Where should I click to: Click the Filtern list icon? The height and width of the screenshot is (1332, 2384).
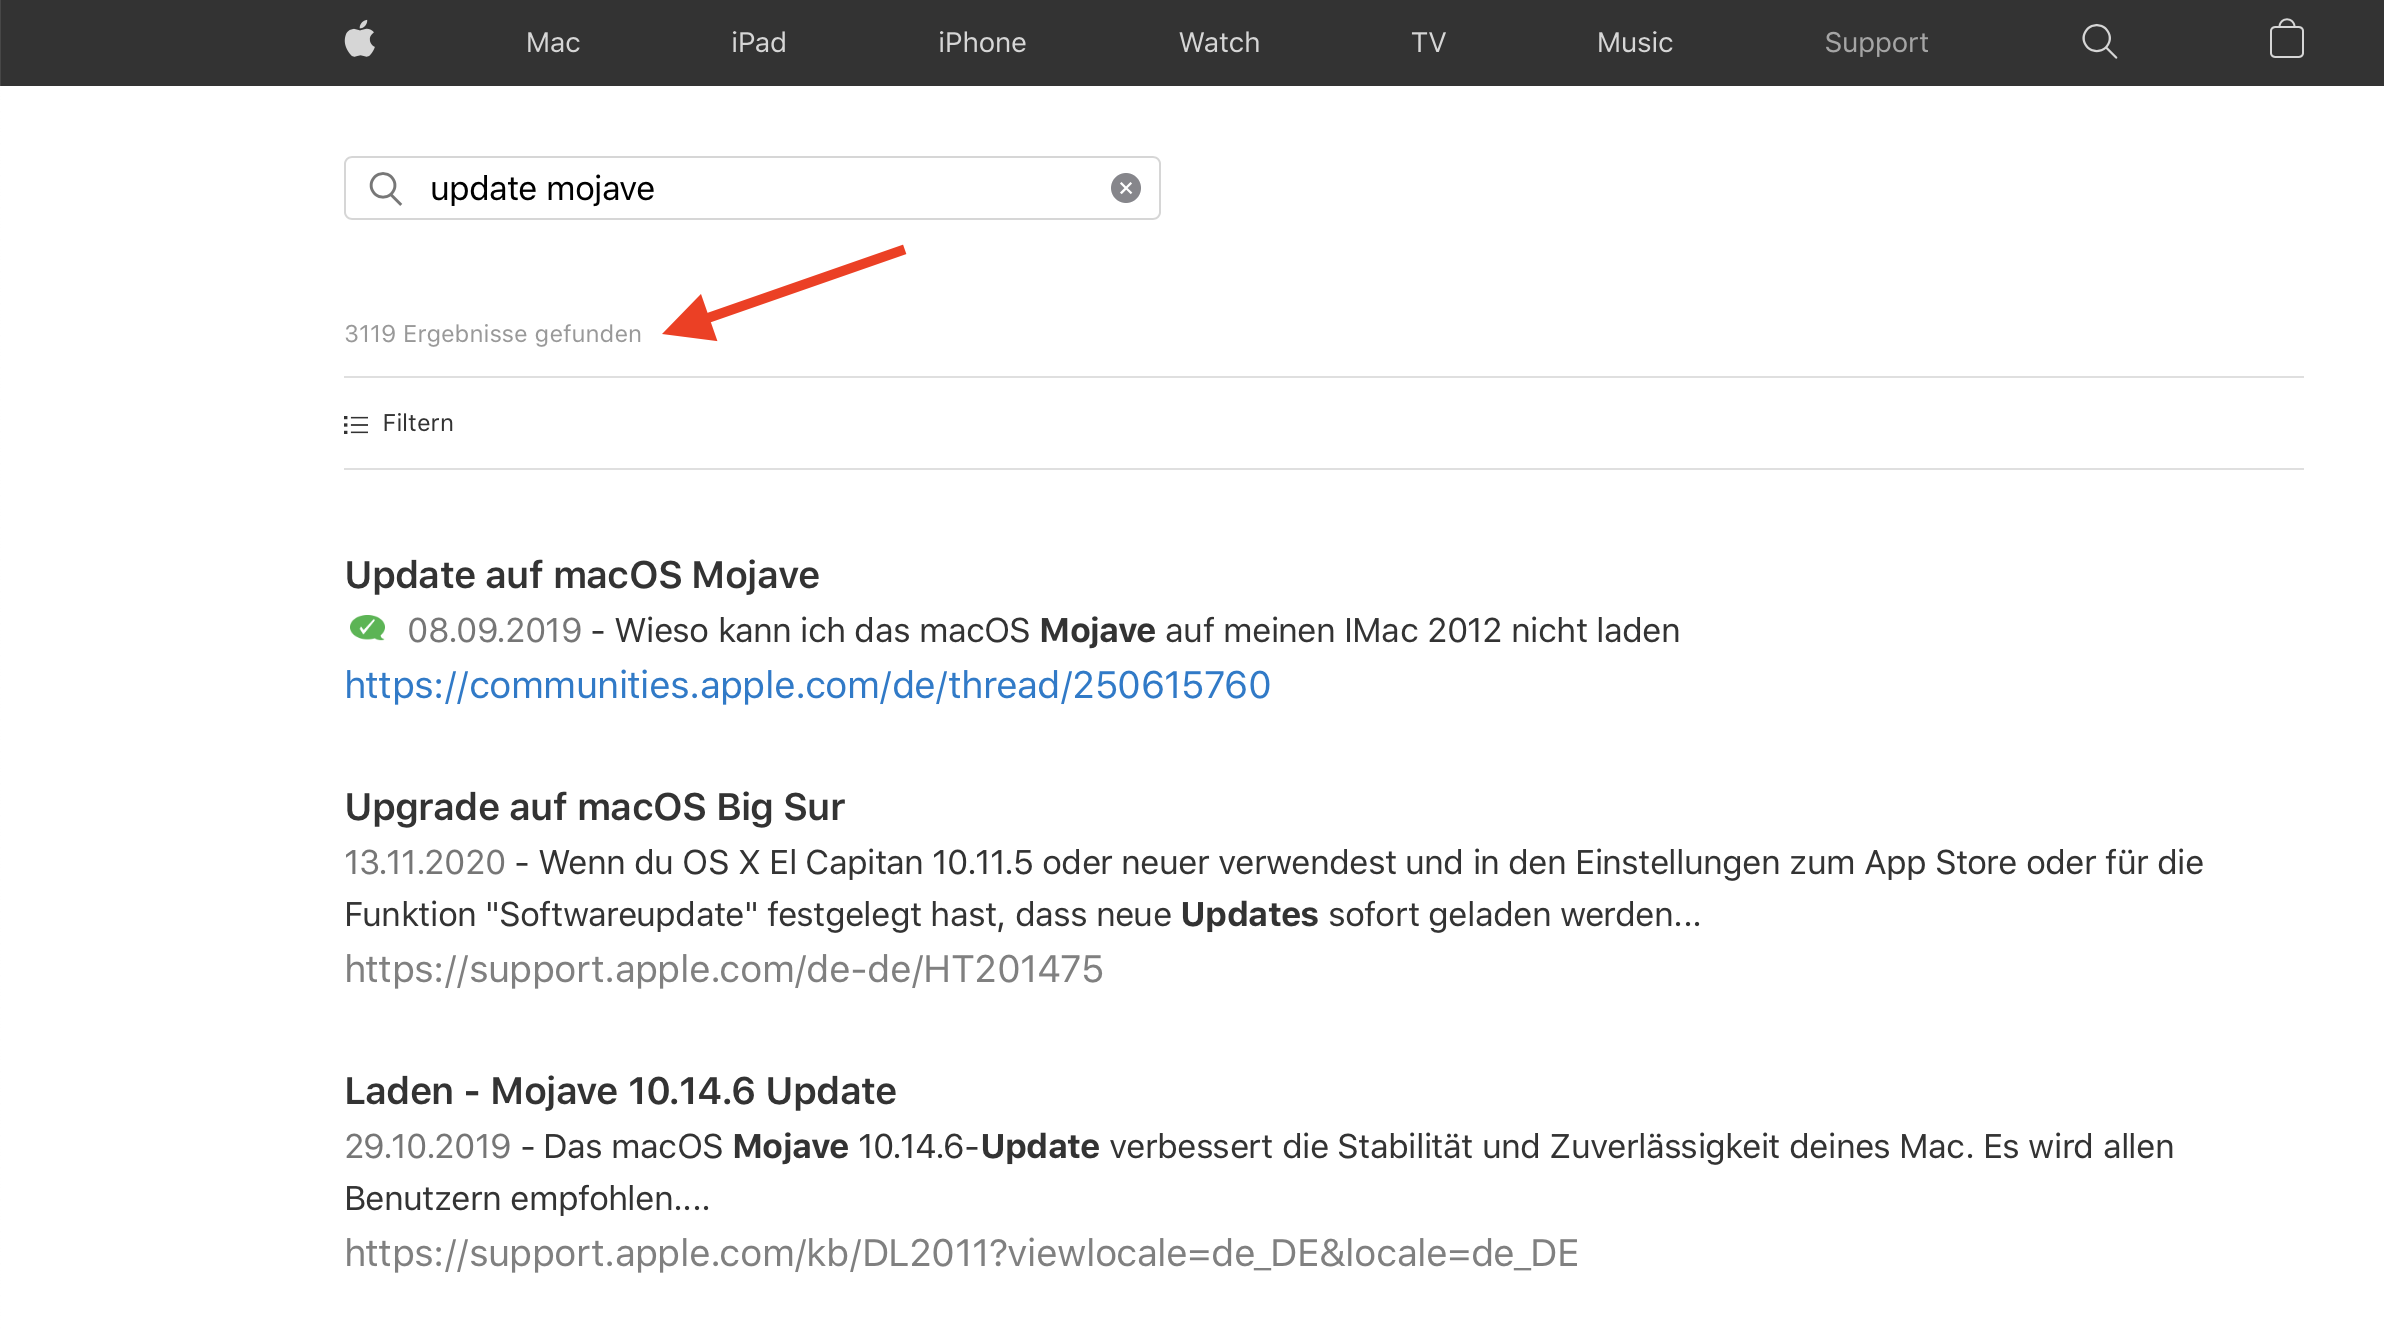(356, 425)
